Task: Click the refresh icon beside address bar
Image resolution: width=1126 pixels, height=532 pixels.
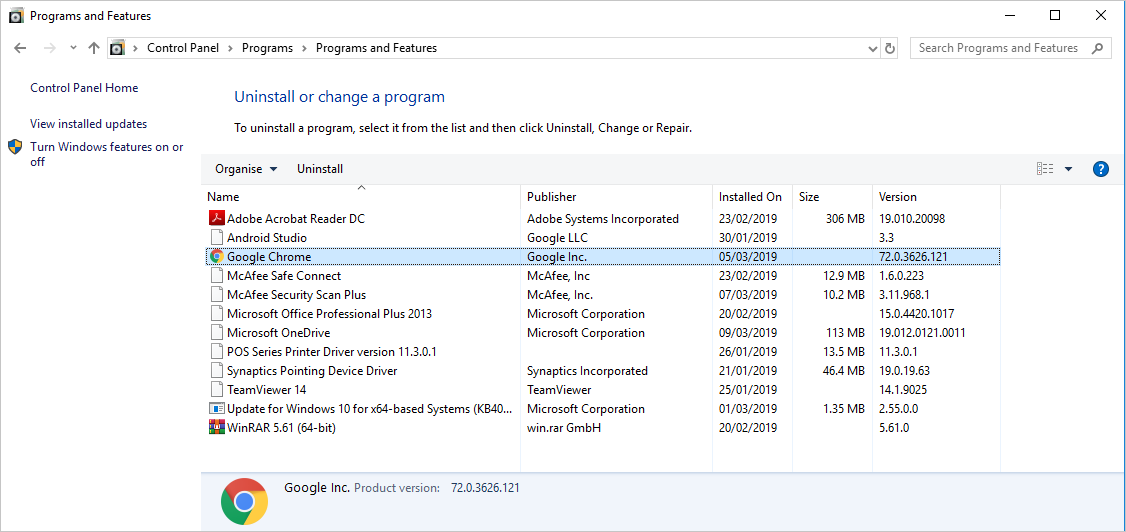Action: point(891,48)
